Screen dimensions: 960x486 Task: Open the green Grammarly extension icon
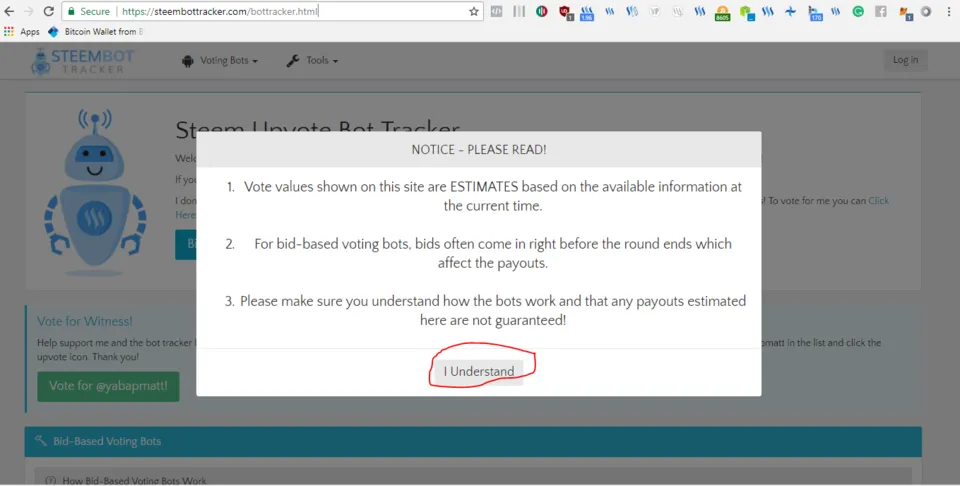click(858, 11)
